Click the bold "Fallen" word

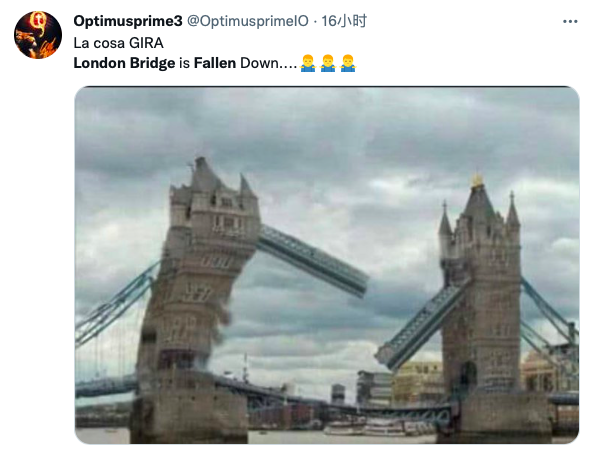pos(215,63)
